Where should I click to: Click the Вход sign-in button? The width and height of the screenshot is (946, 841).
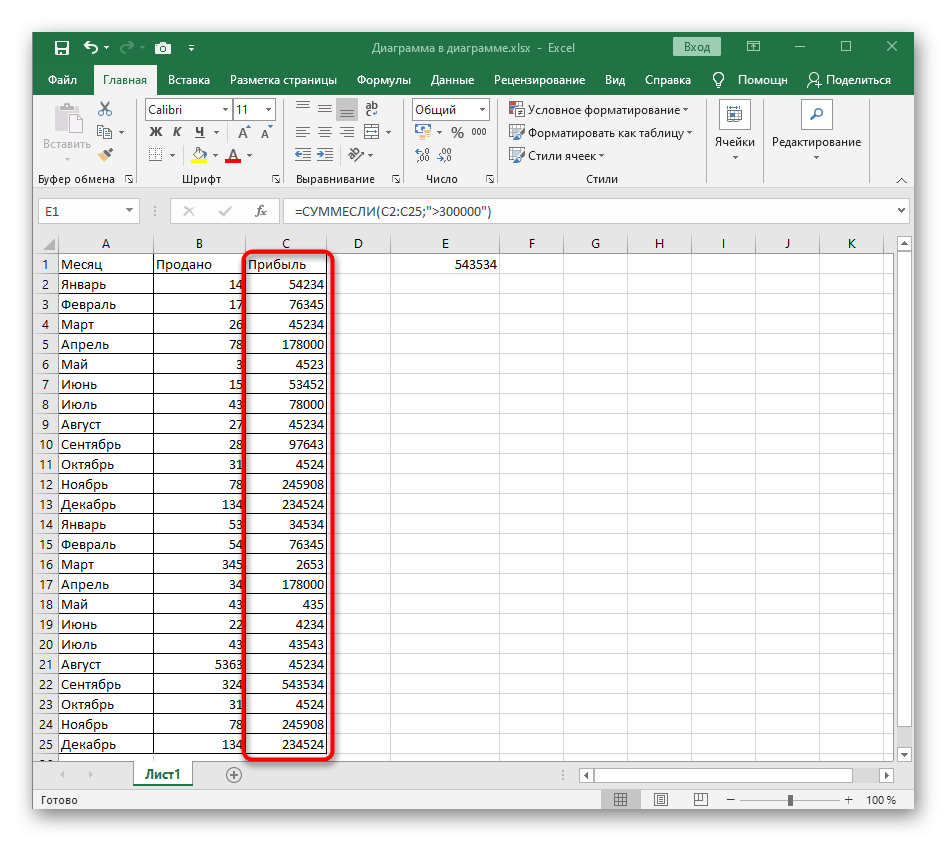pos(697,47)
